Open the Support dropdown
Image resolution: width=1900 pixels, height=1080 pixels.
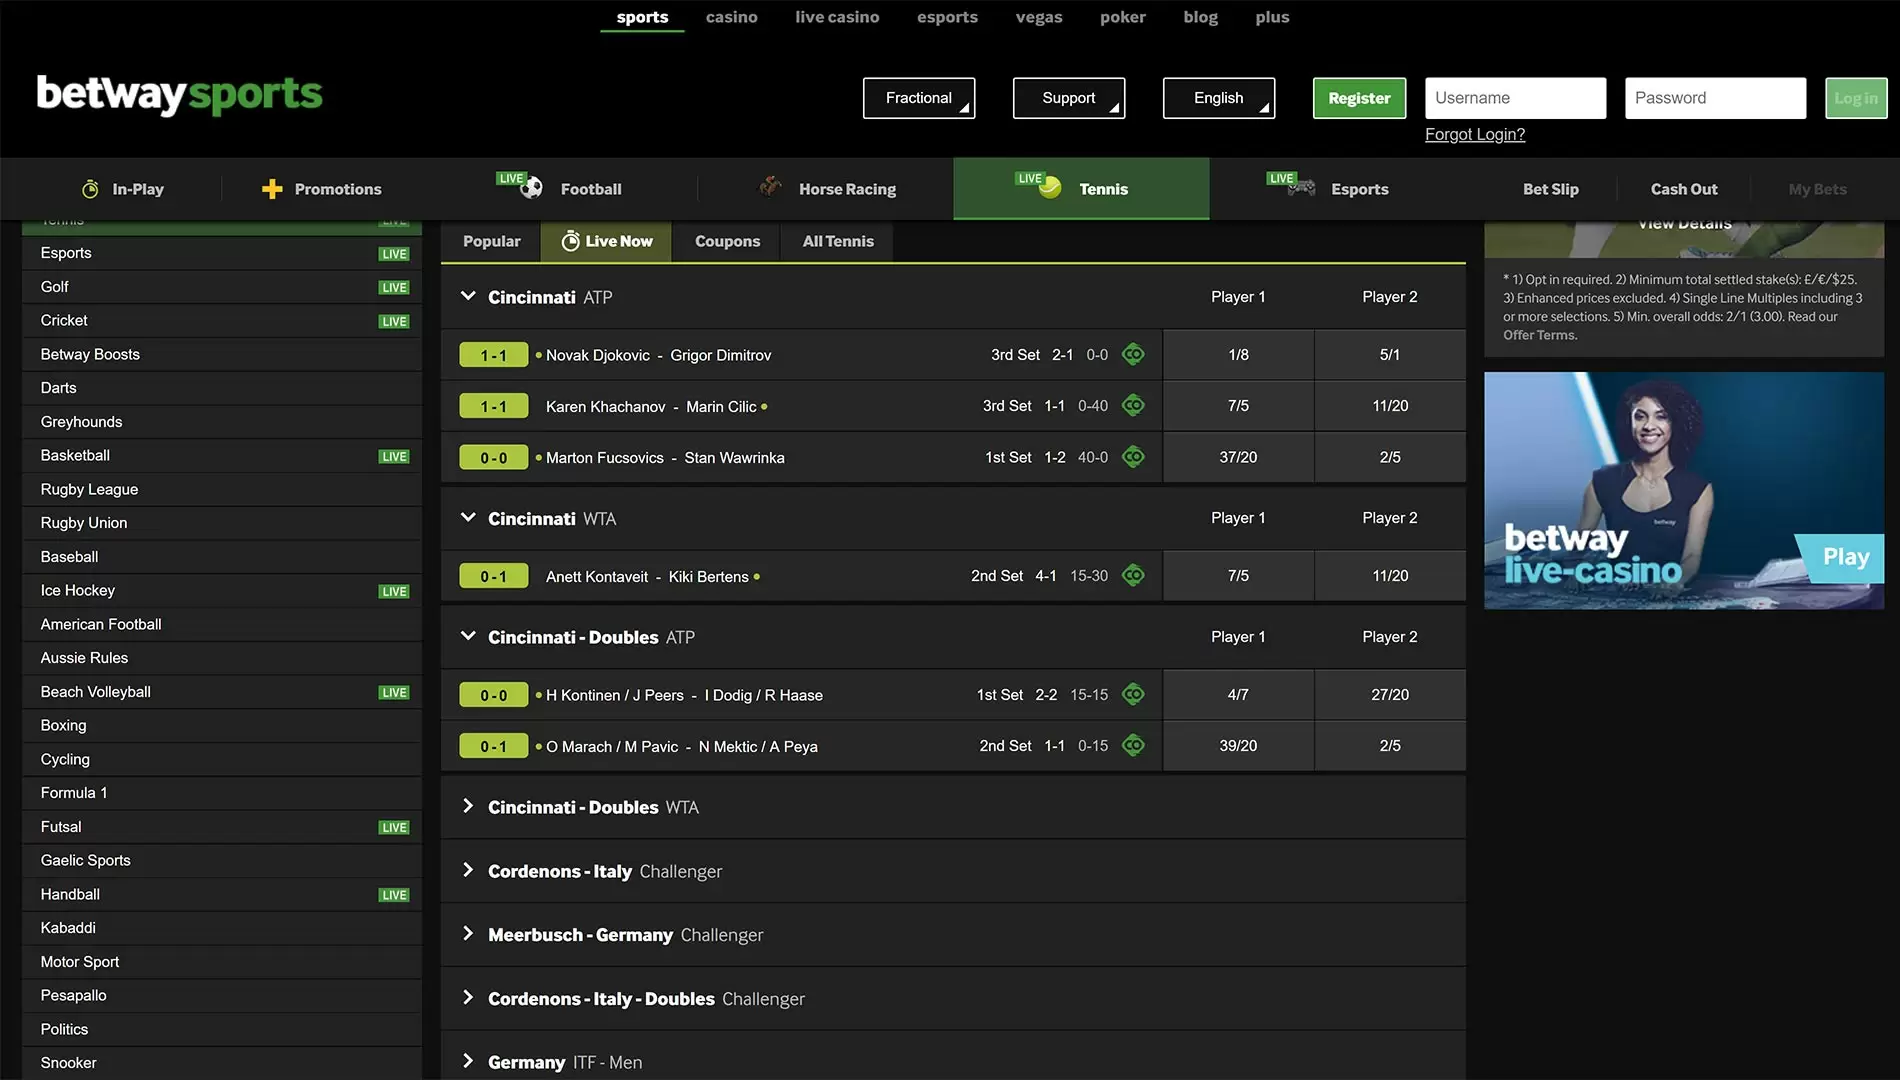1069,98
